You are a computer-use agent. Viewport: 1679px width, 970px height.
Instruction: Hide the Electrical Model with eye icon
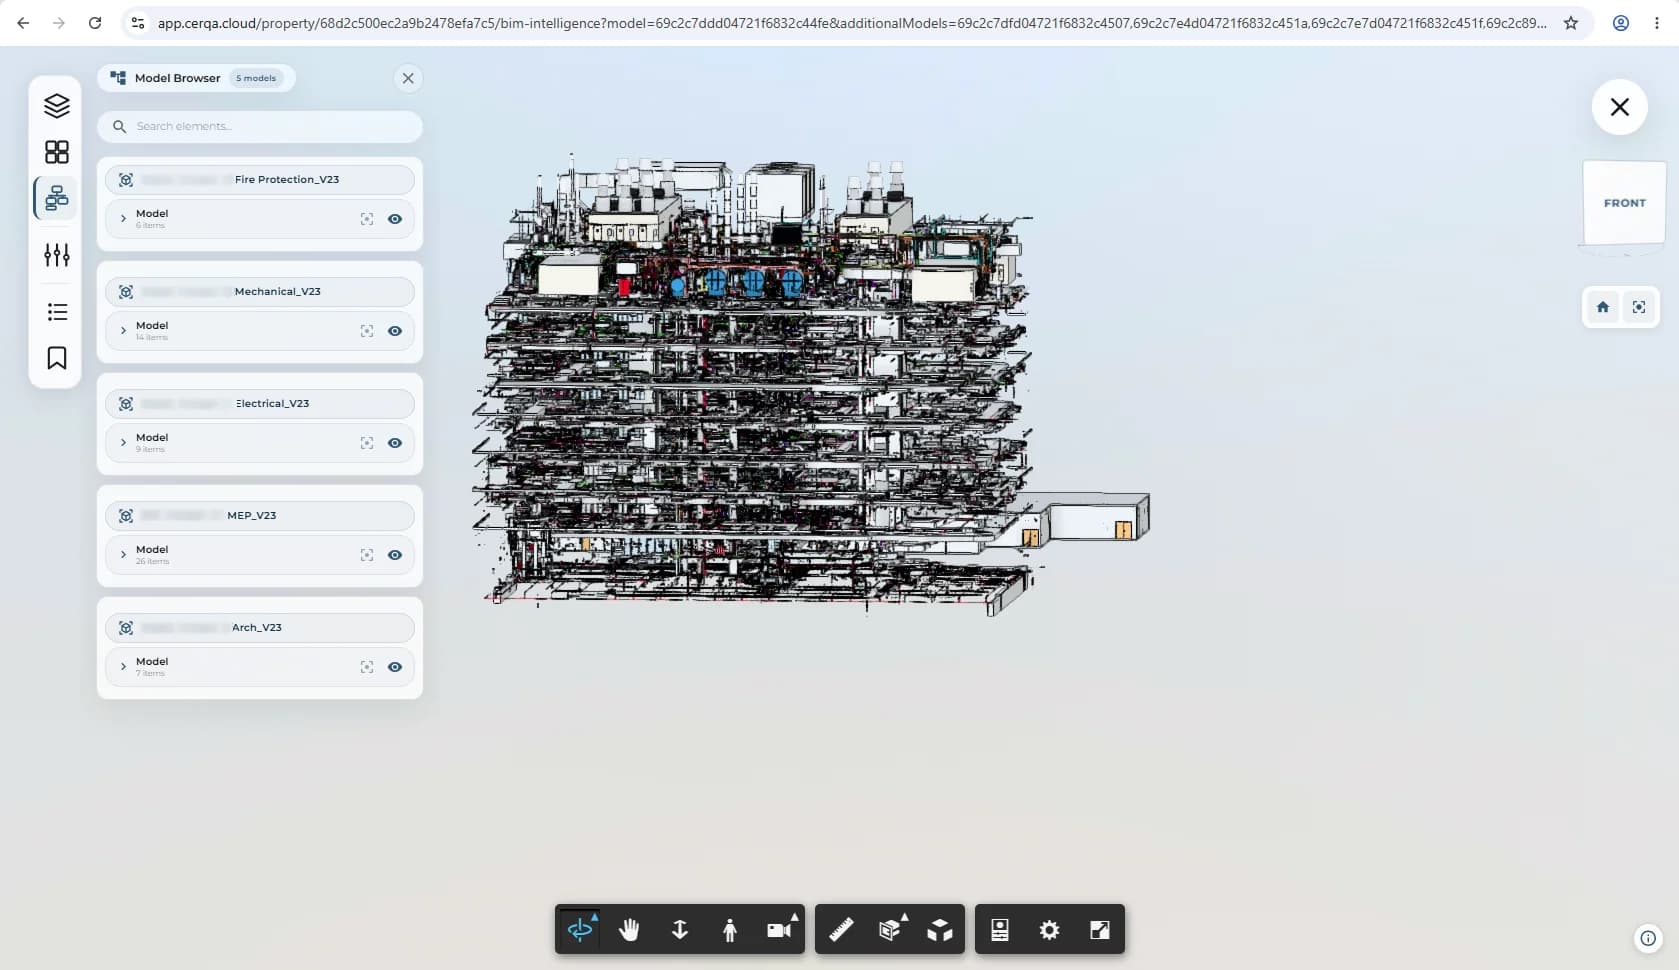coord(395,443)
